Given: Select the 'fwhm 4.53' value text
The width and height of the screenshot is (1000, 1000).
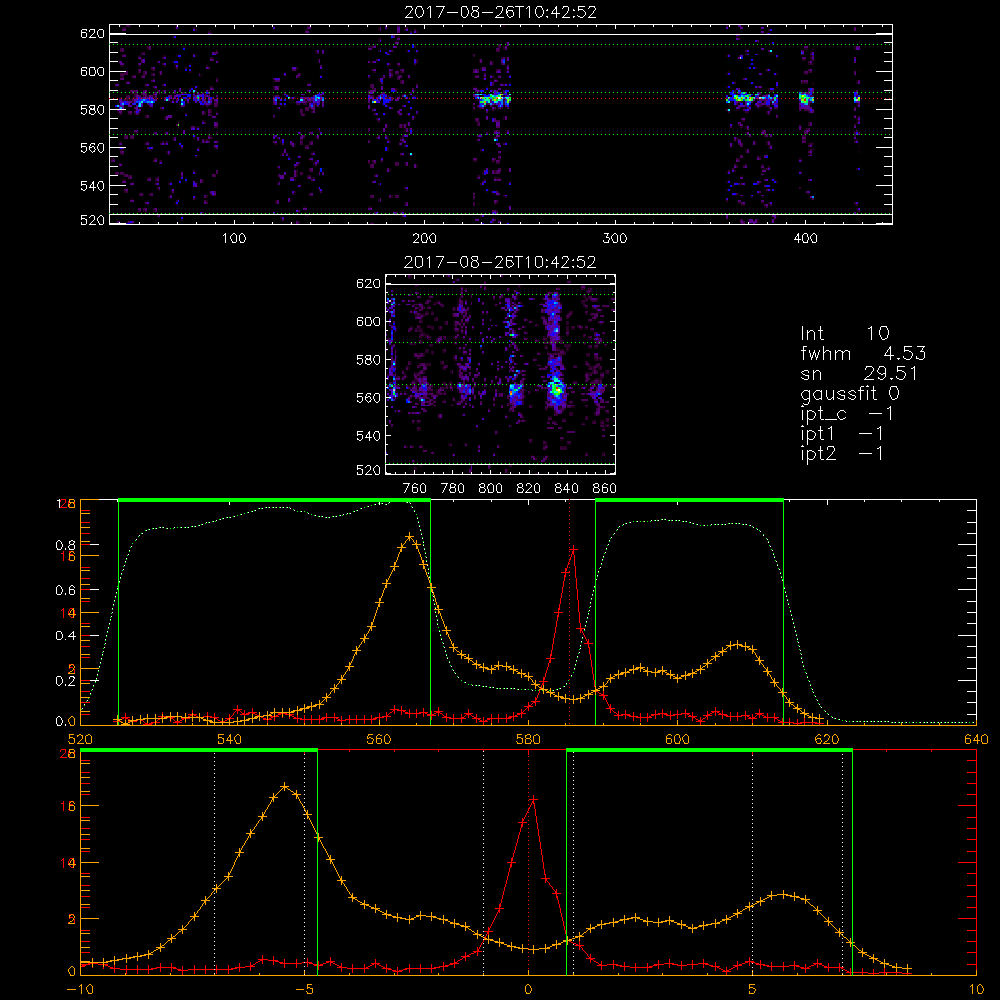Looking at the screenshot, I should 863,354.
